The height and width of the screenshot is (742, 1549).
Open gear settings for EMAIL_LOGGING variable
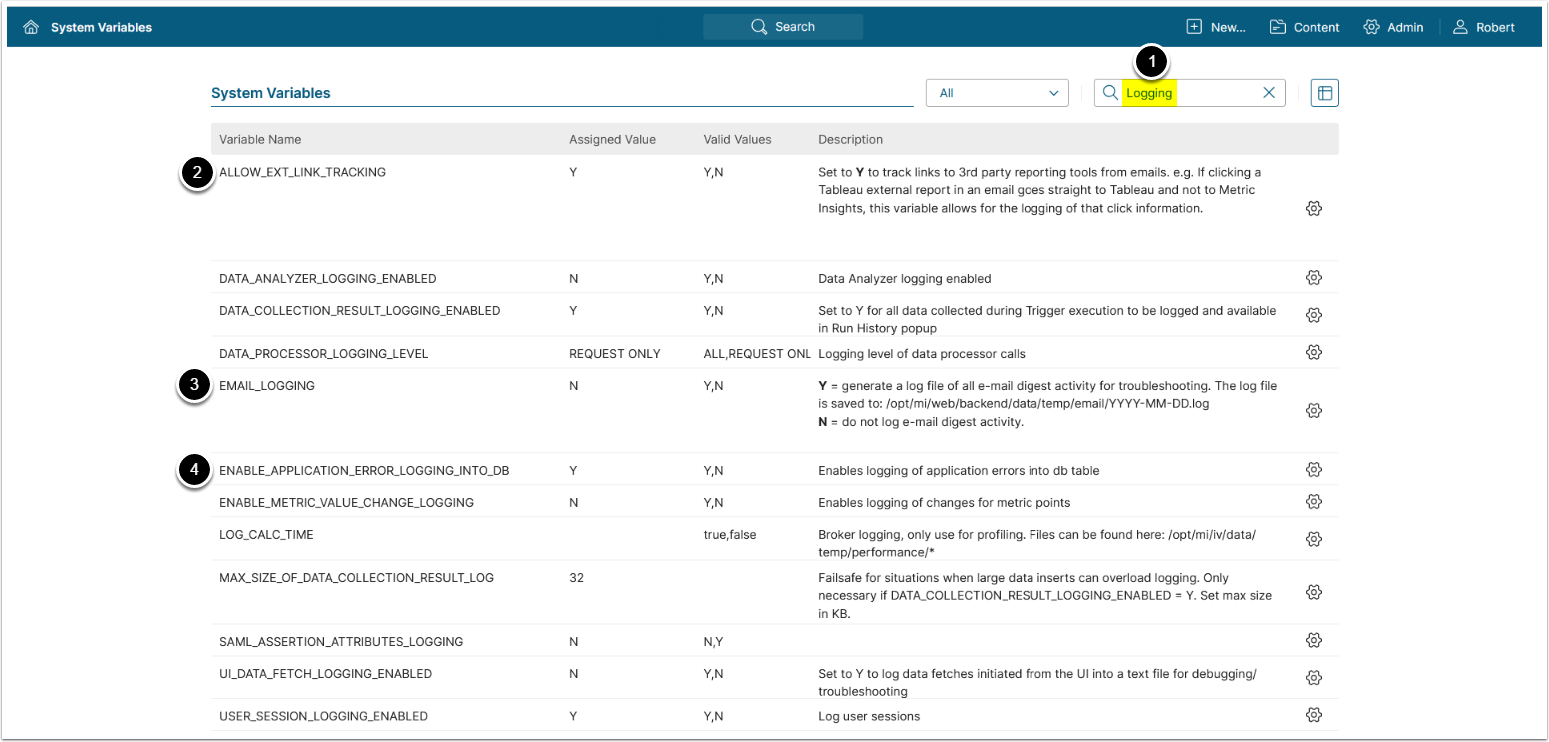(x=1314, y=410)
